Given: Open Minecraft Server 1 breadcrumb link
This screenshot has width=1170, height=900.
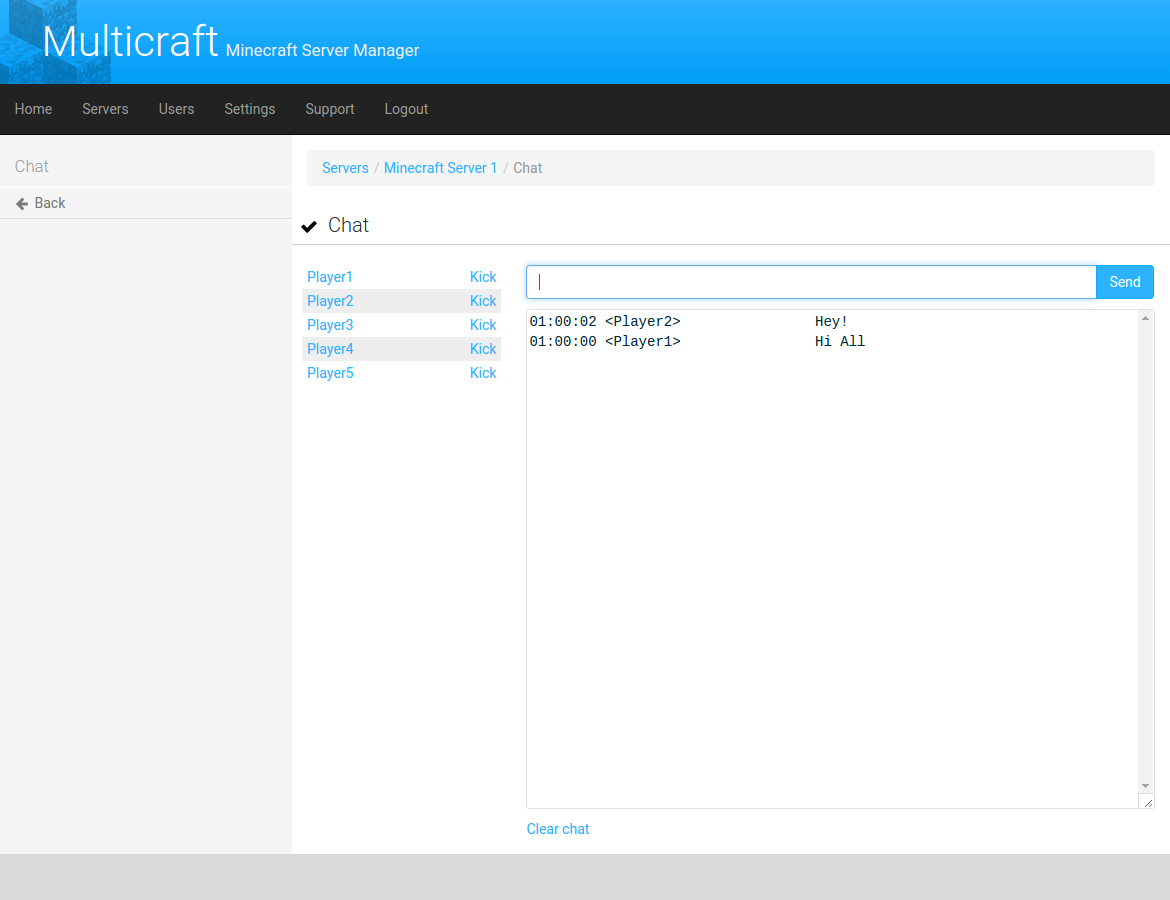Looking at the screenshot, I should [440, 168].
